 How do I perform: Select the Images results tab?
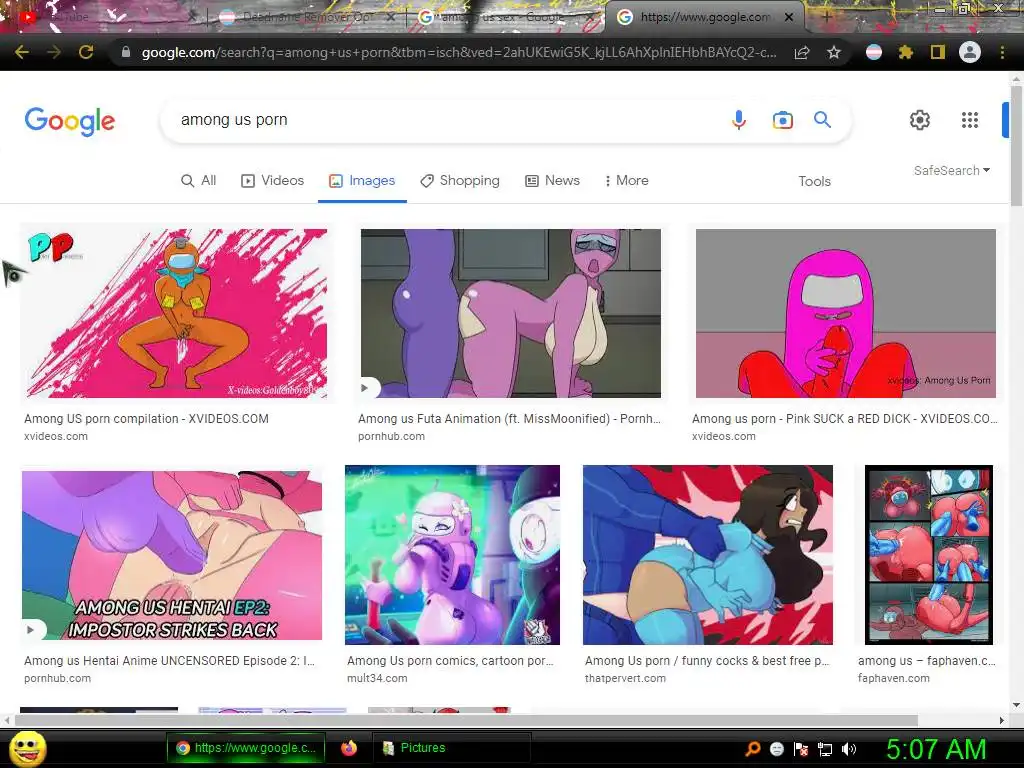pos(362,180)
